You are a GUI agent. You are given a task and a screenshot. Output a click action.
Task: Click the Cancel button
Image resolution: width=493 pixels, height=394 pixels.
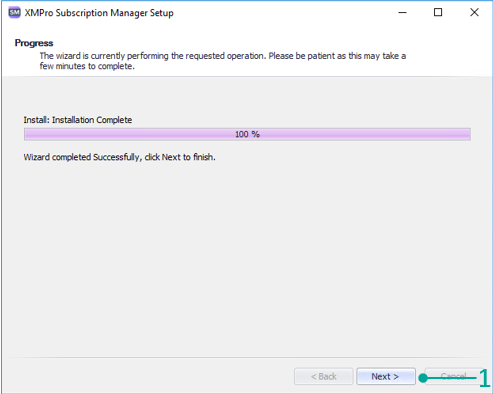(453, 376)
